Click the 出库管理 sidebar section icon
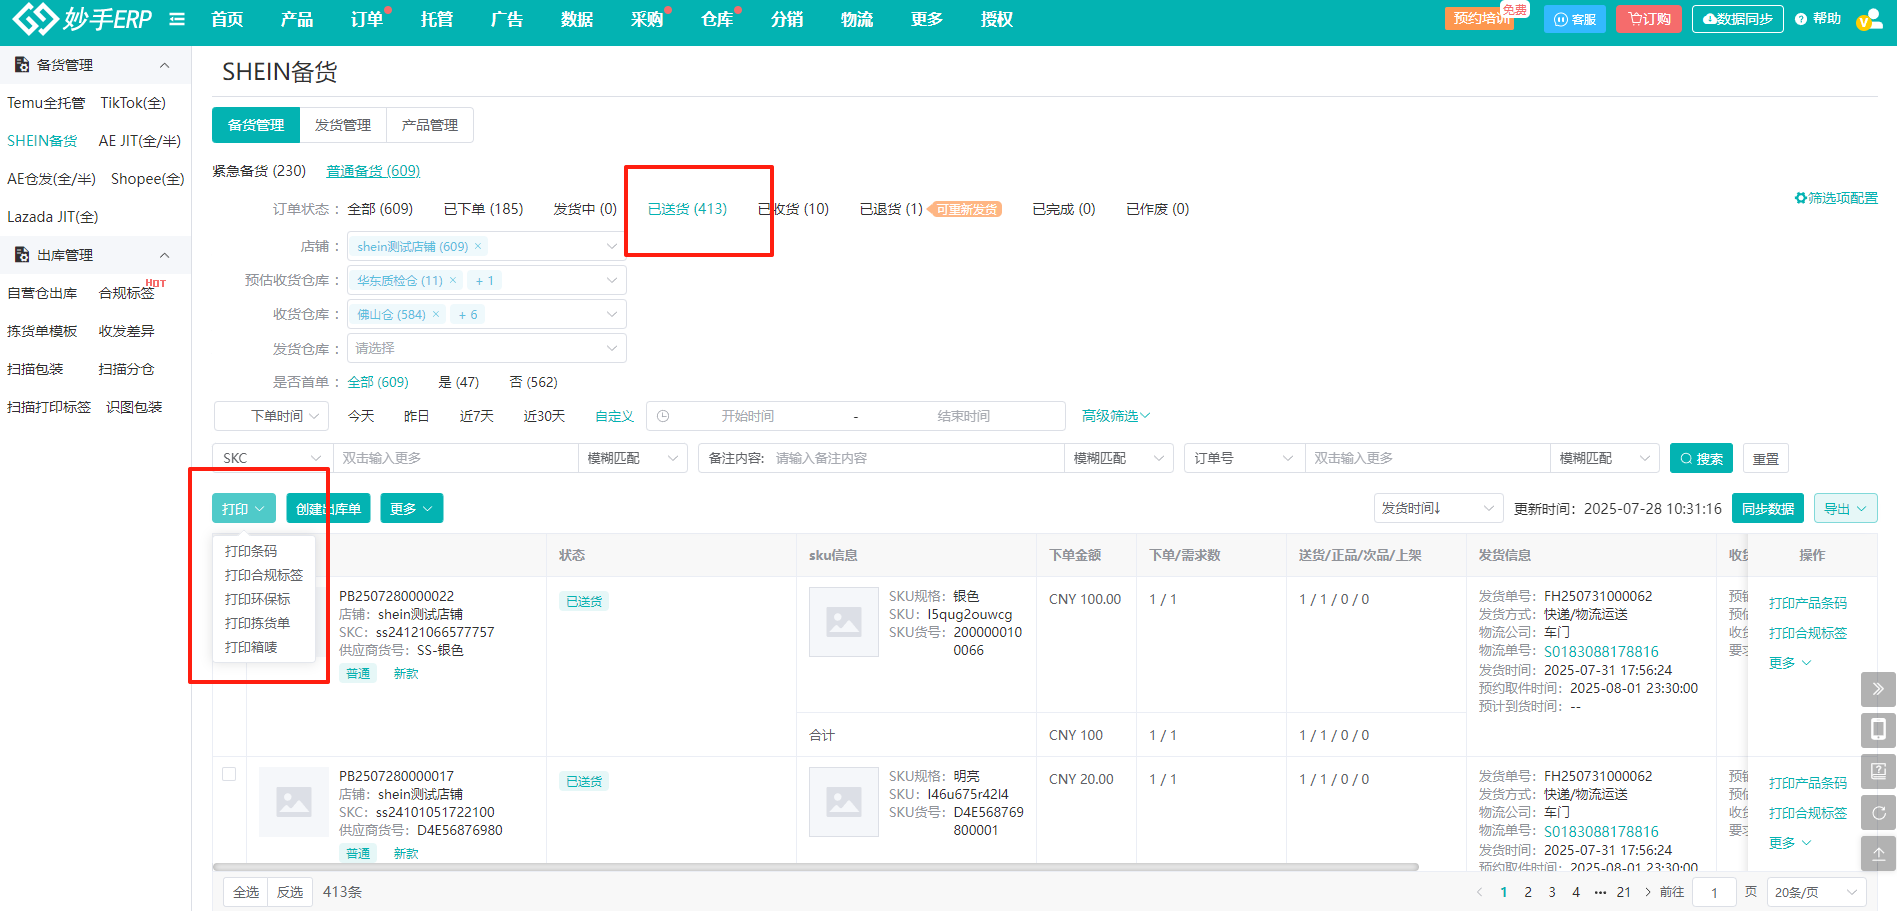Screen dimensions: 1897x911 [21, 255]
